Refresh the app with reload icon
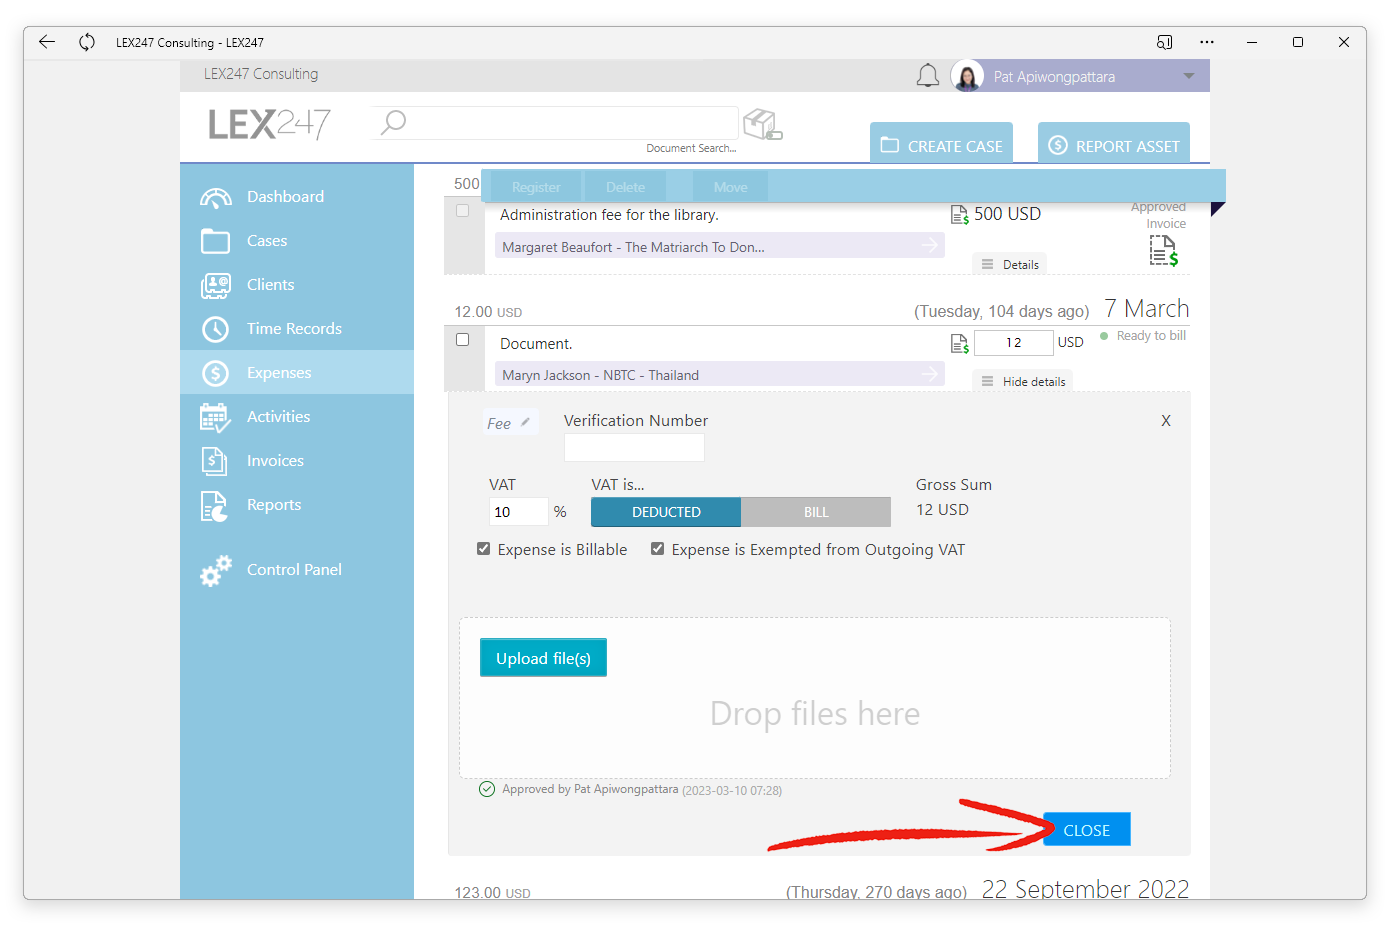Image resolution: width=1390 pixels, height=925 pixels. pos(87,42)
